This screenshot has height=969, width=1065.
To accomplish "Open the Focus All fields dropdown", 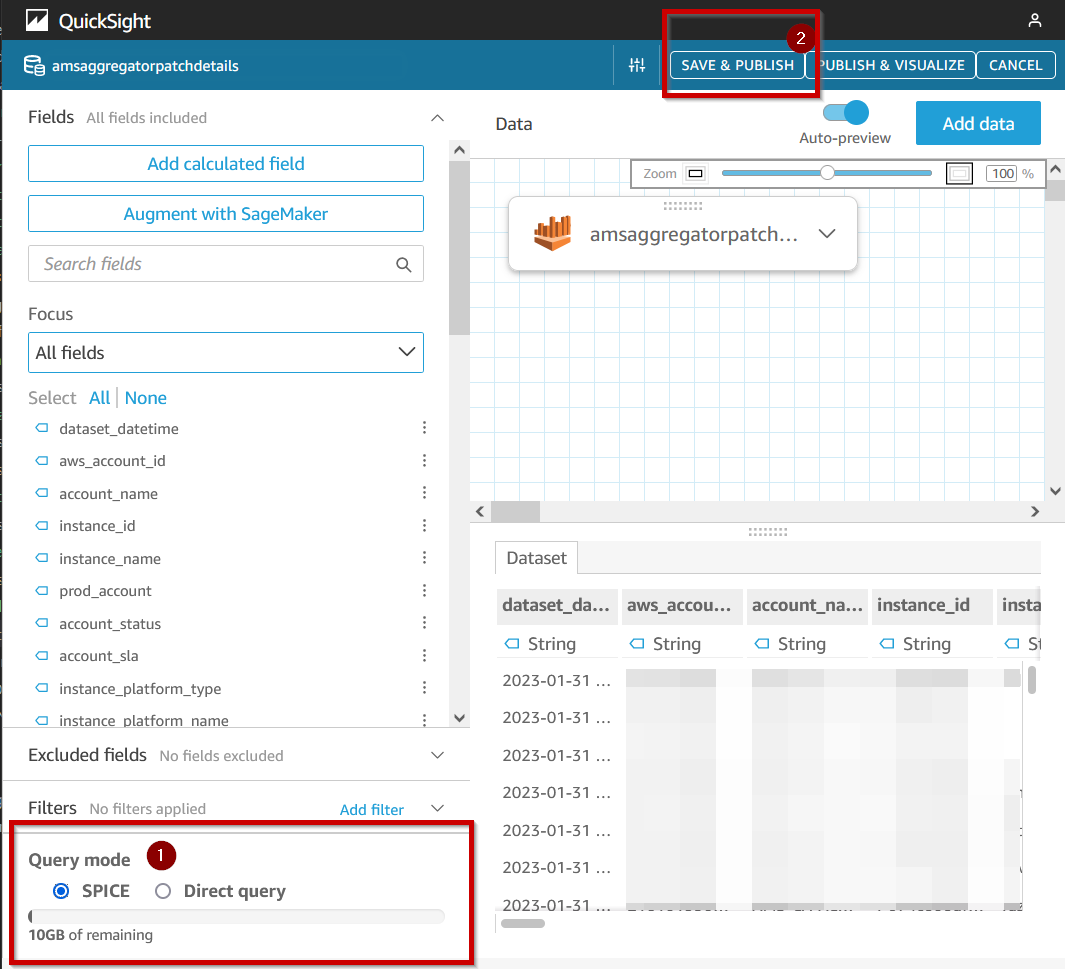I will coord(225,352).
